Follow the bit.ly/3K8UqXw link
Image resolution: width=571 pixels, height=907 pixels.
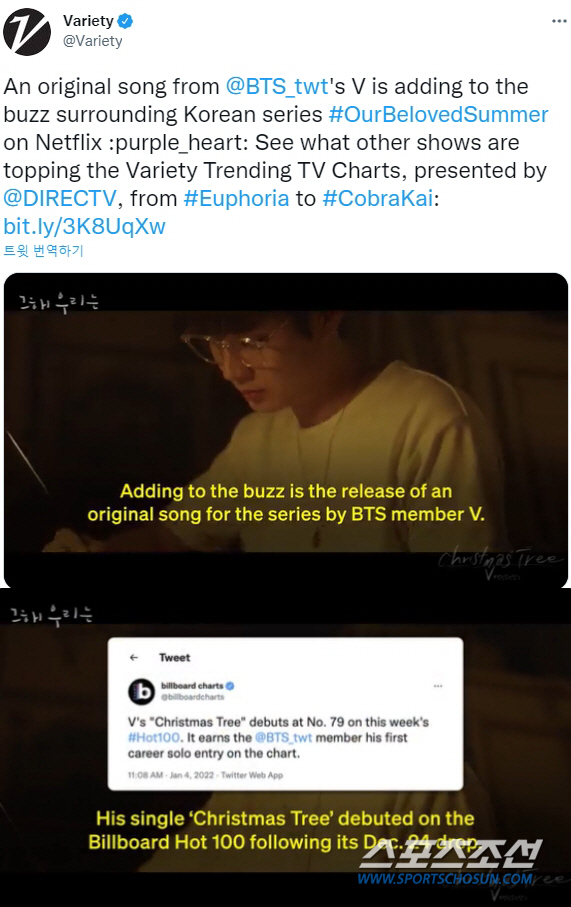click(84, 226)
